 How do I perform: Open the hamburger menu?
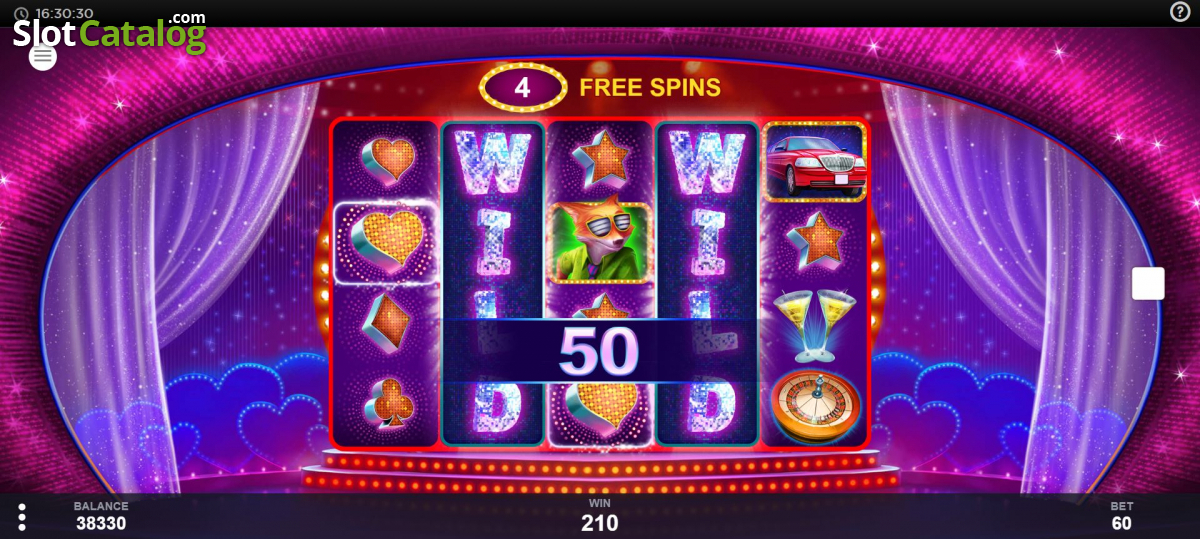click(x=43, y=57)
